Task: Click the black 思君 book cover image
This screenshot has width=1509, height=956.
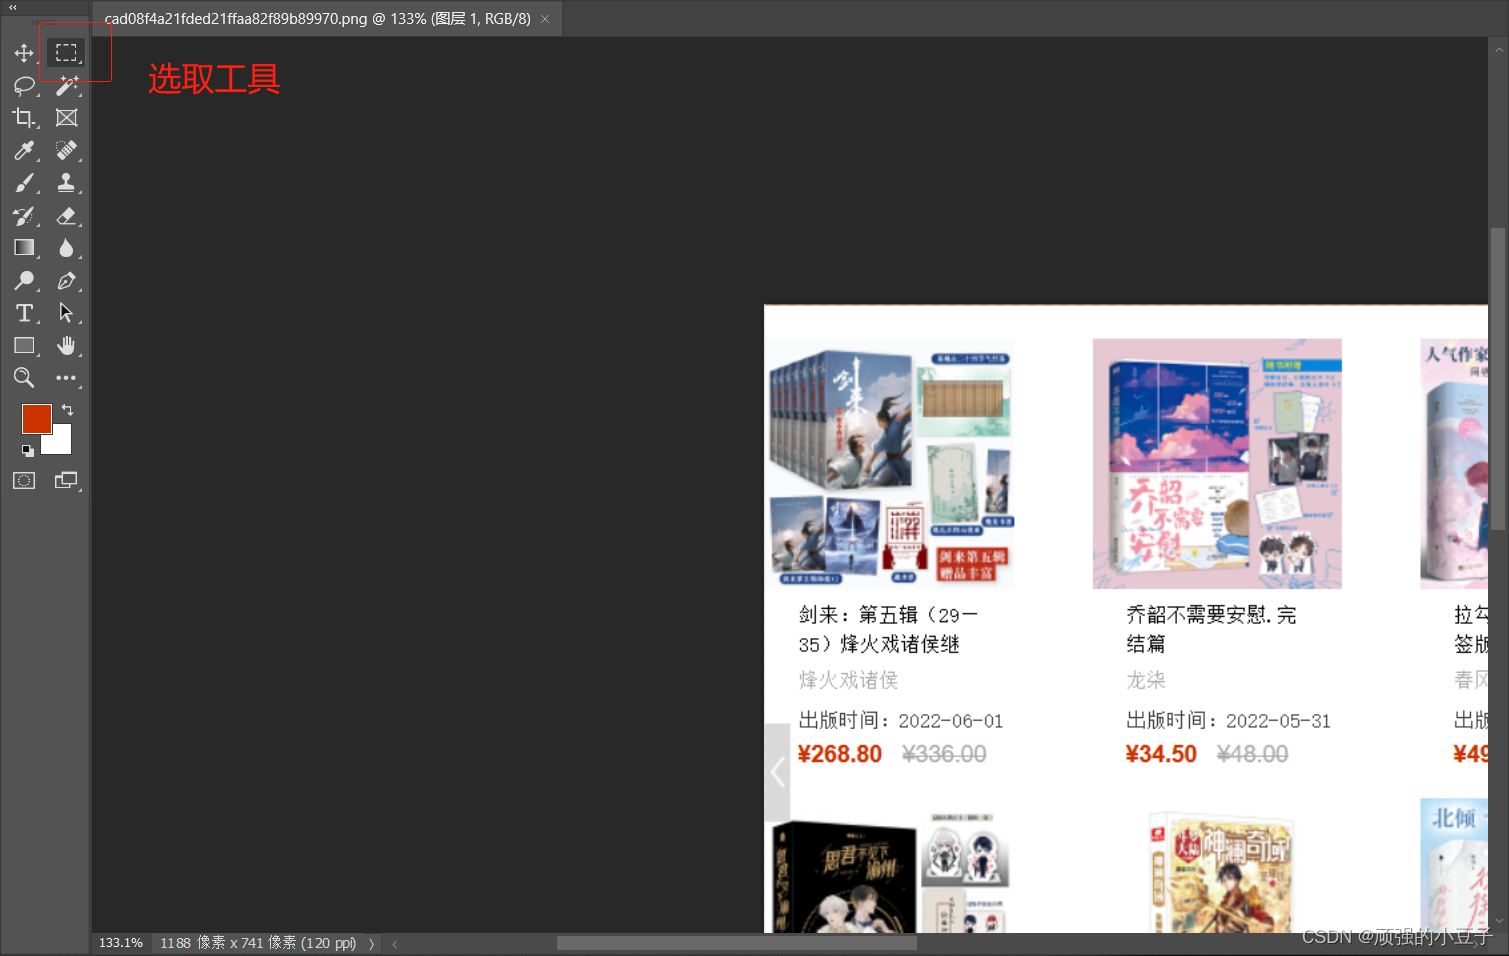Action: tap(843, 878)
